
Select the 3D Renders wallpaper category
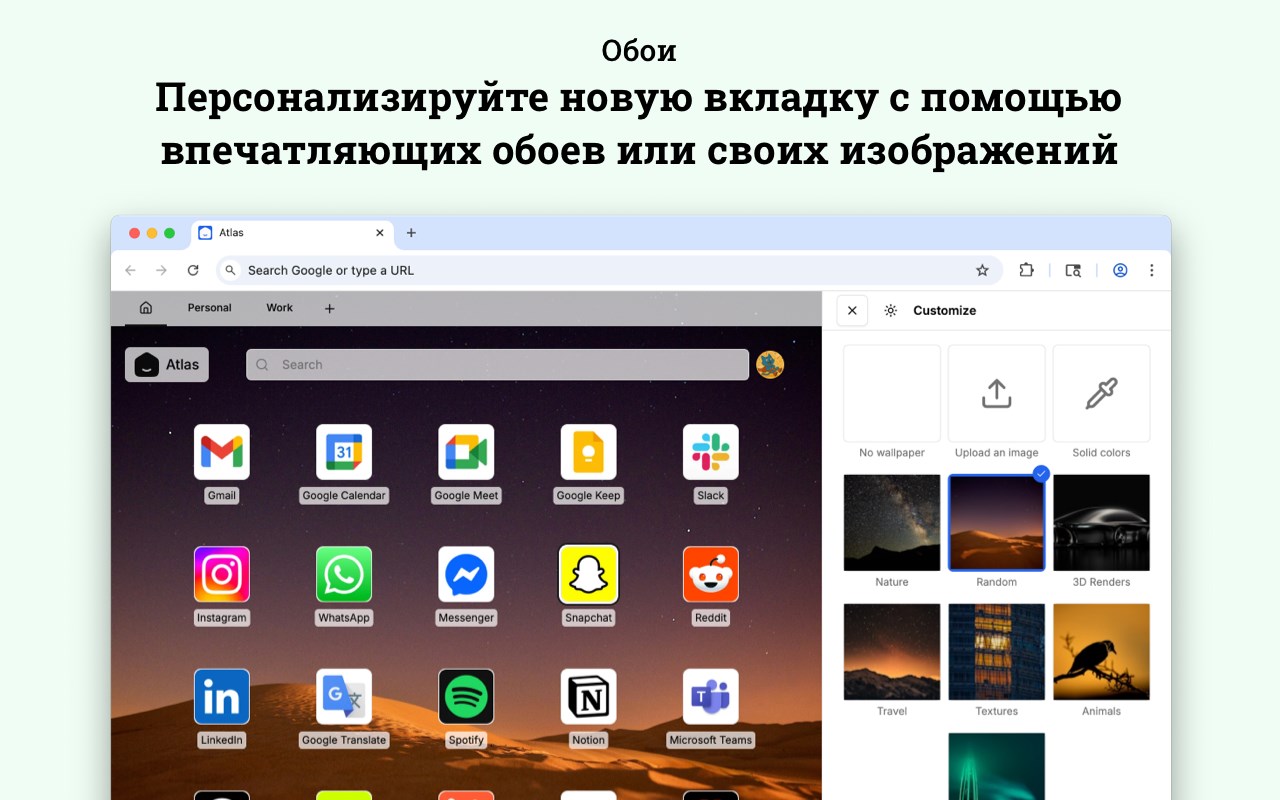1101,522
